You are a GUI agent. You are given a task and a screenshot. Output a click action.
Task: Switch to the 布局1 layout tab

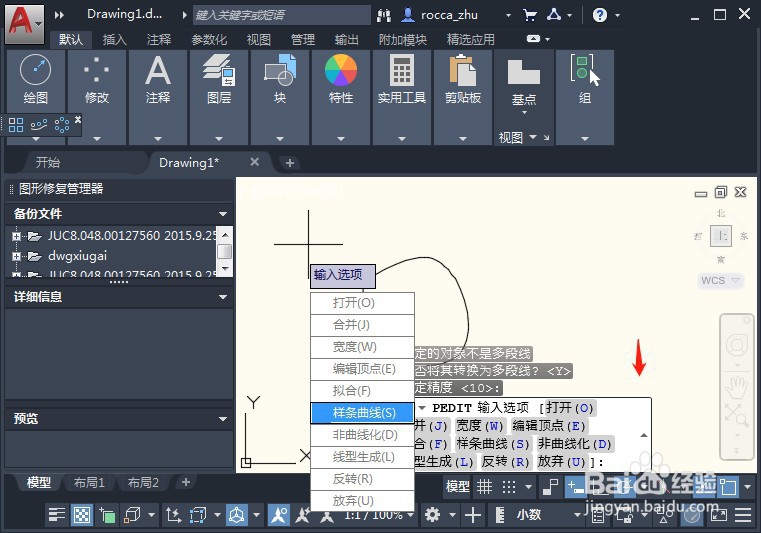pos(89,483)
